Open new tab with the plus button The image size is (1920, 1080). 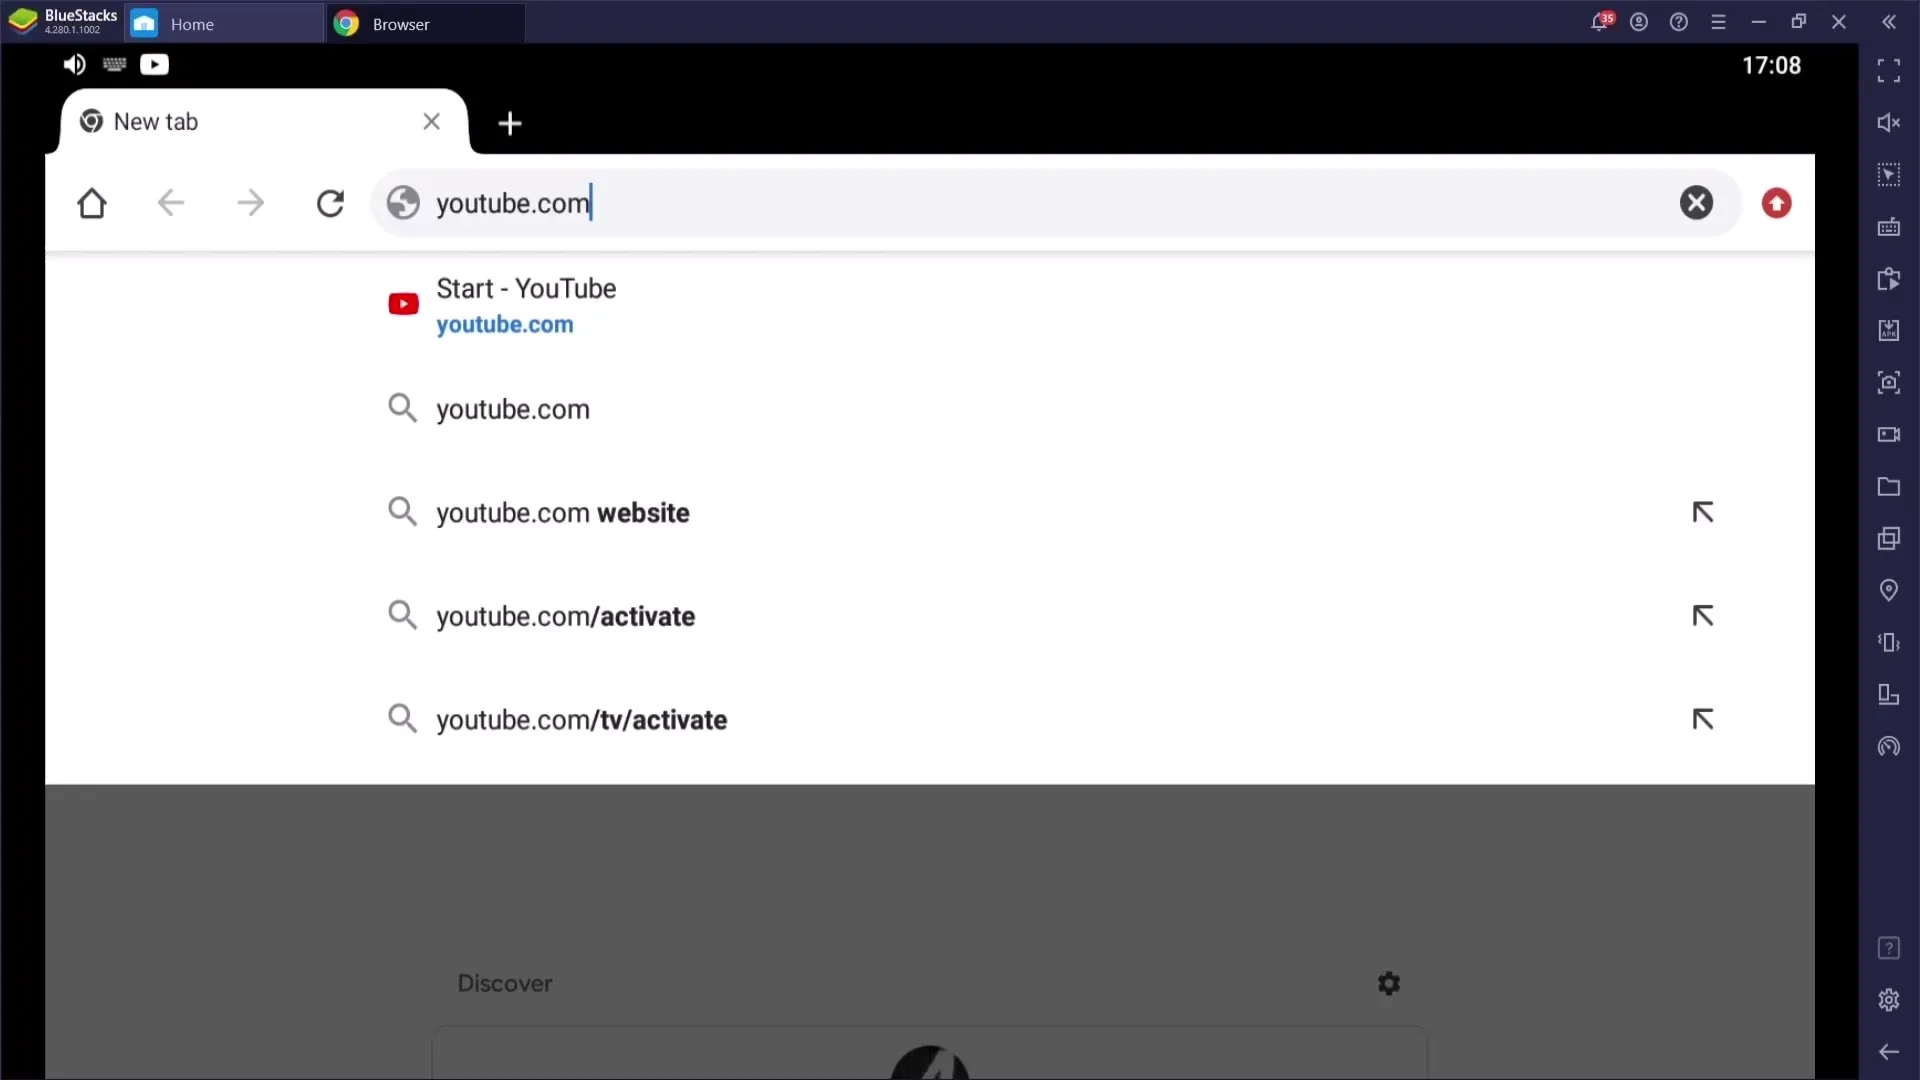click(x=510, y=121)
